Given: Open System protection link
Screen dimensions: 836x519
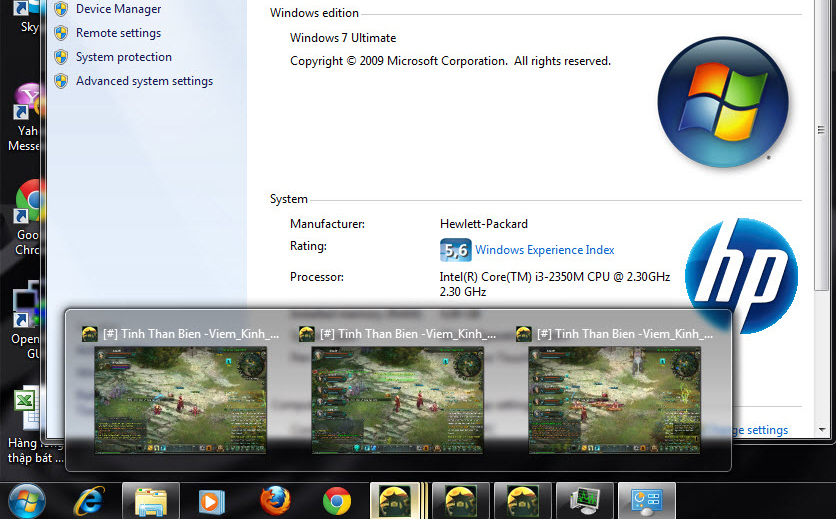Looking at the screenshot, I should [x=124, y=57].
